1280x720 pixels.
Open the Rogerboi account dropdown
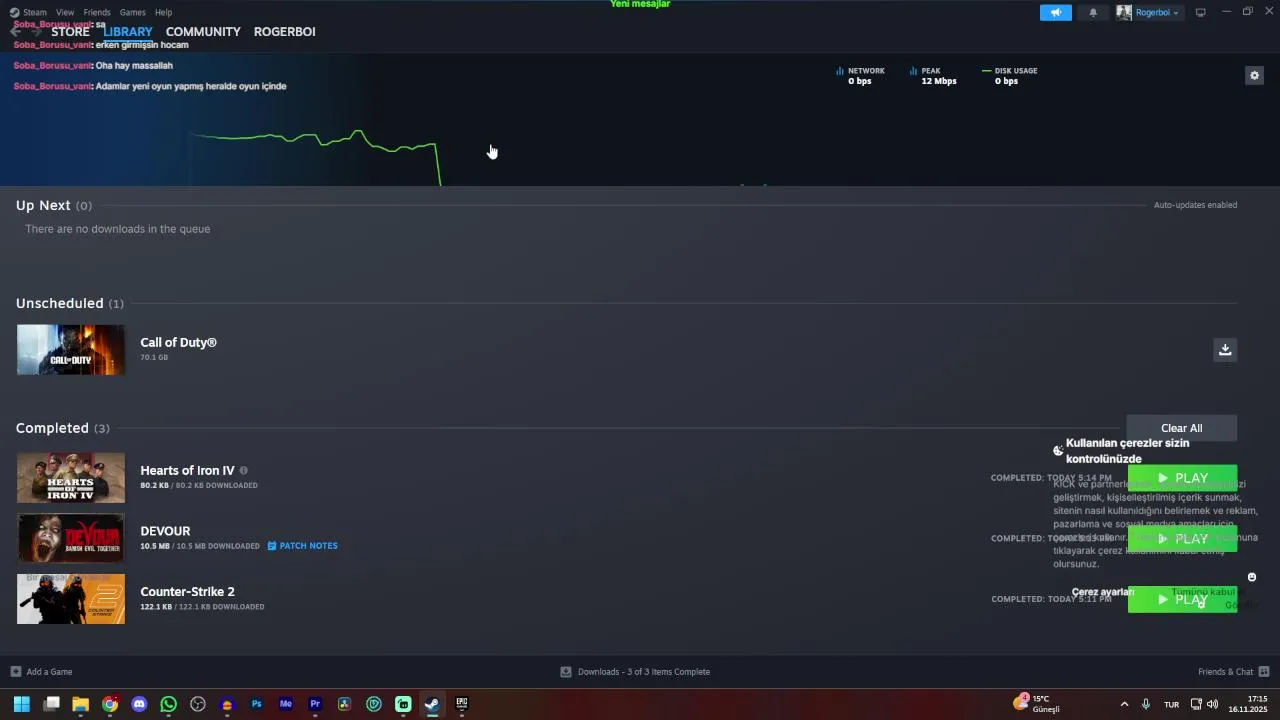click(1157, 12)
